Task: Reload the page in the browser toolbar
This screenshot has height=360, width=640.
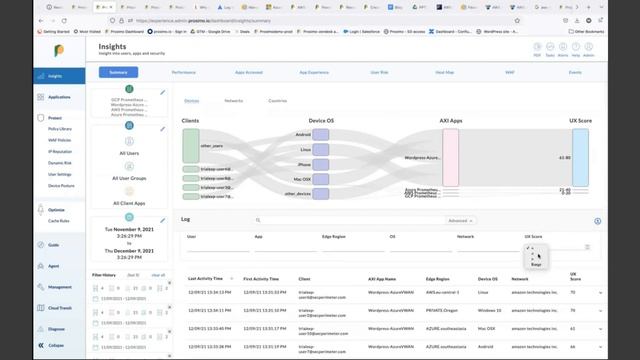Action: [64, 20]
